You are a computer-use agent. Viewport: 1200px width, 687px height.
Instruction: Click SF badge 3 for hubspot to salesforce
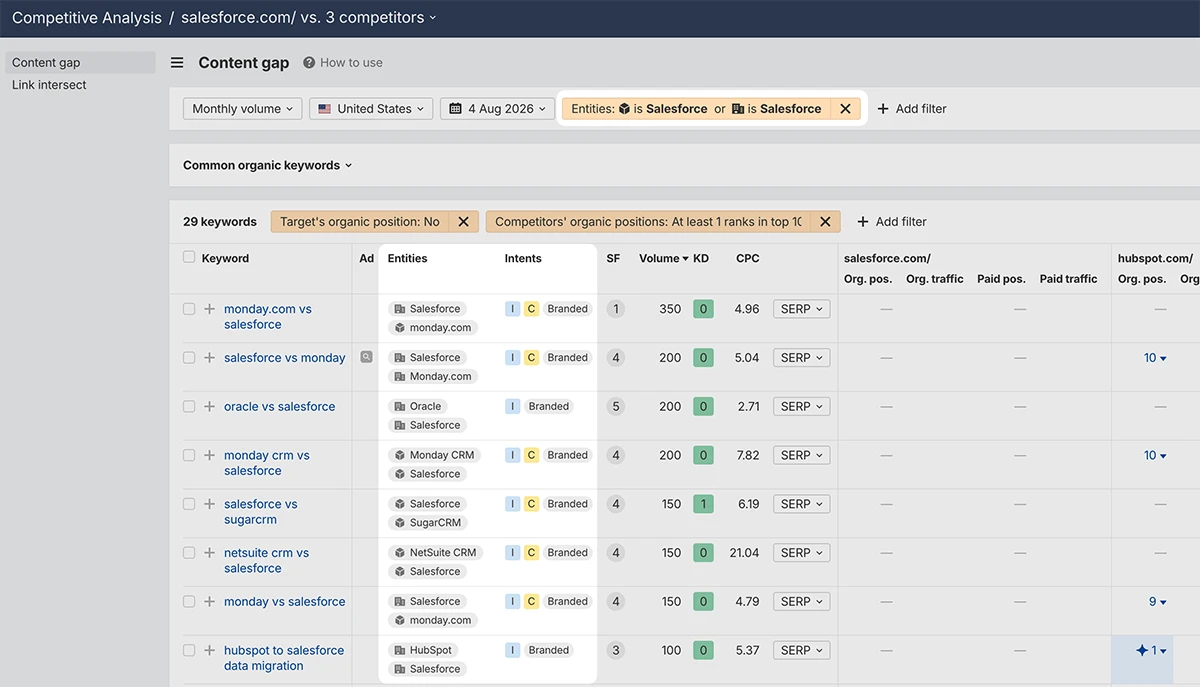tap(615, 650)
